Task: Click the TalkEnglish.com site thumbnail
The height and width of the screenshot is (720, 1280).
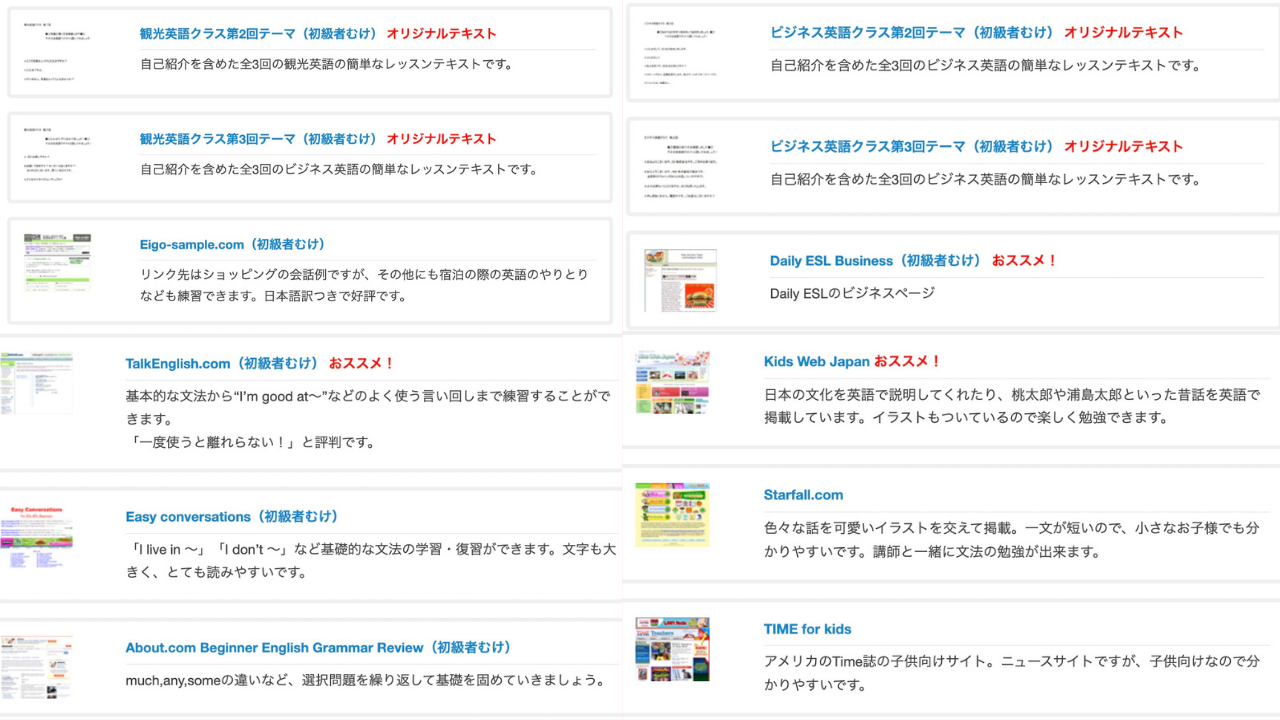Action: pyautogui.click(x=37, y=382)
